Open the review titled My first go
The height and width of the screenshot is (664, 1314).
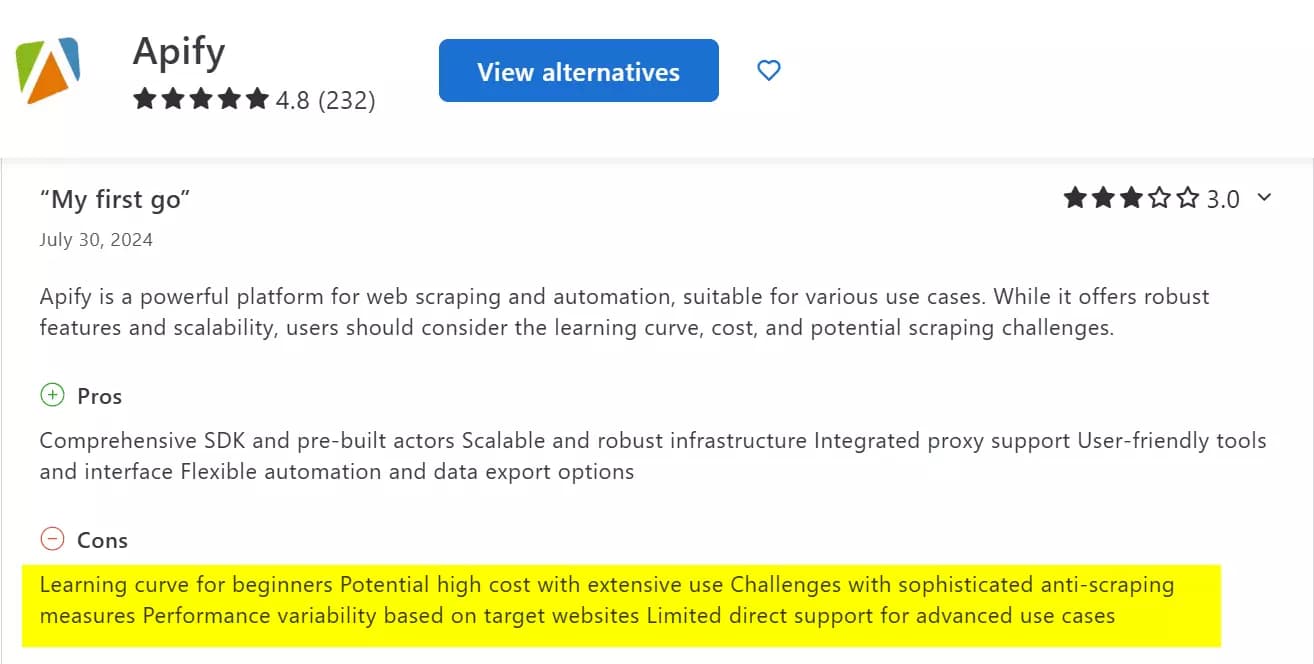115,198
